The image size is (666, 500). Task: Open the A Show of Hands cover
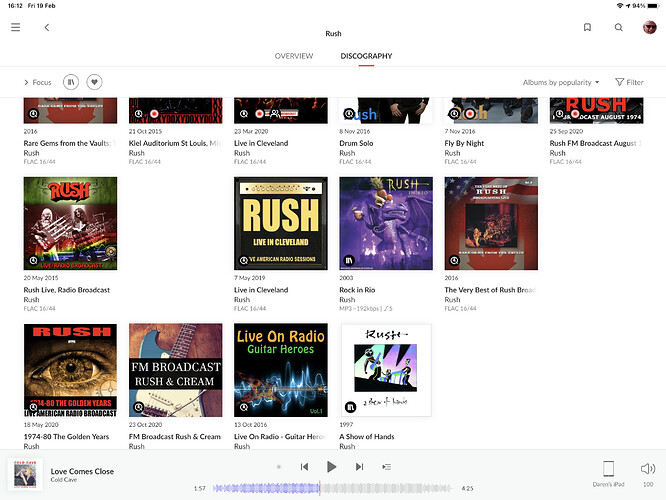pyautogui.click(x=386, y=370)
